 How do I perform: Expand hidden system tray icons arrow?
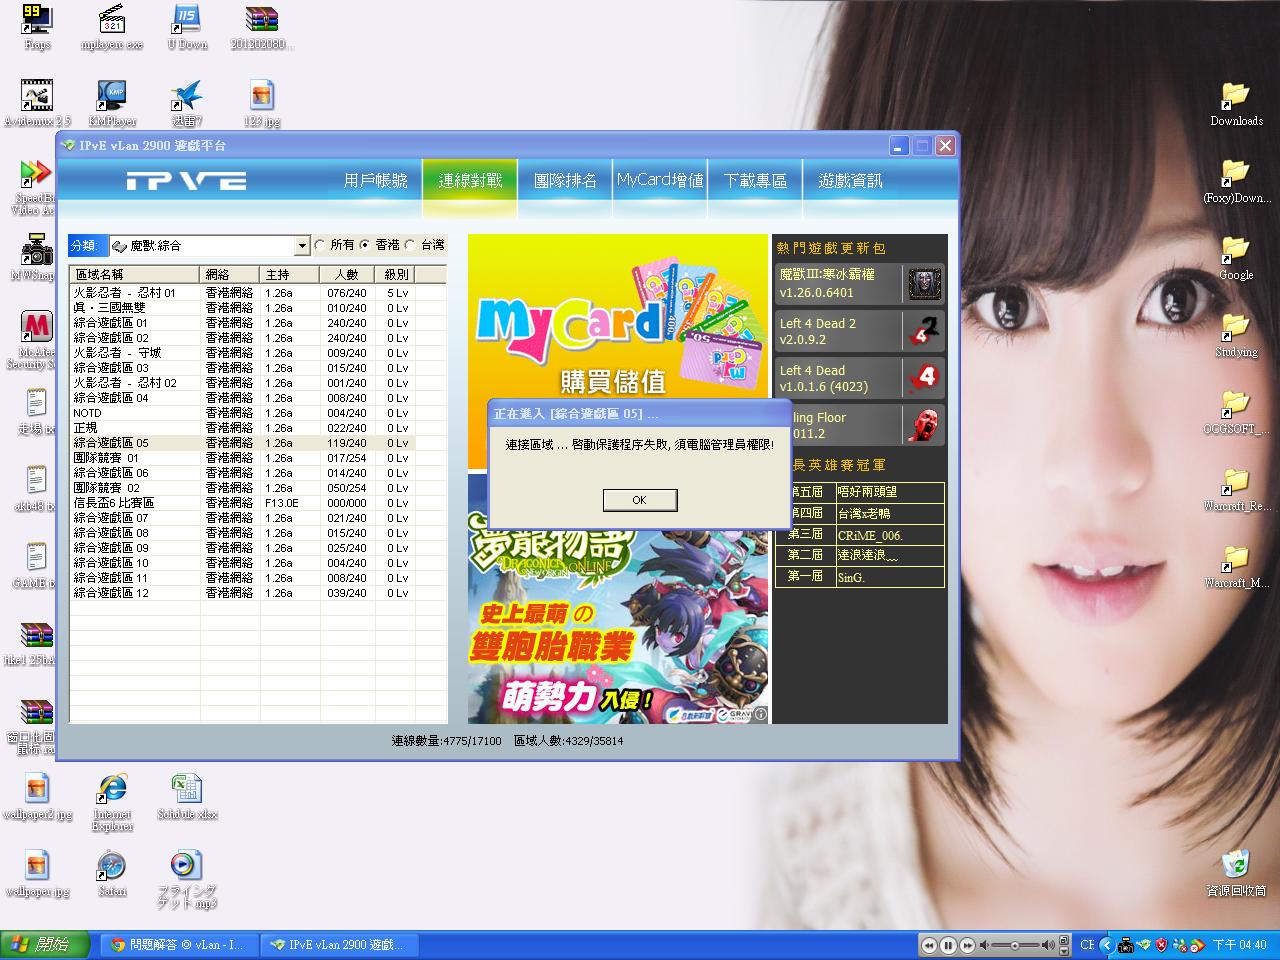click(1106, 945)
